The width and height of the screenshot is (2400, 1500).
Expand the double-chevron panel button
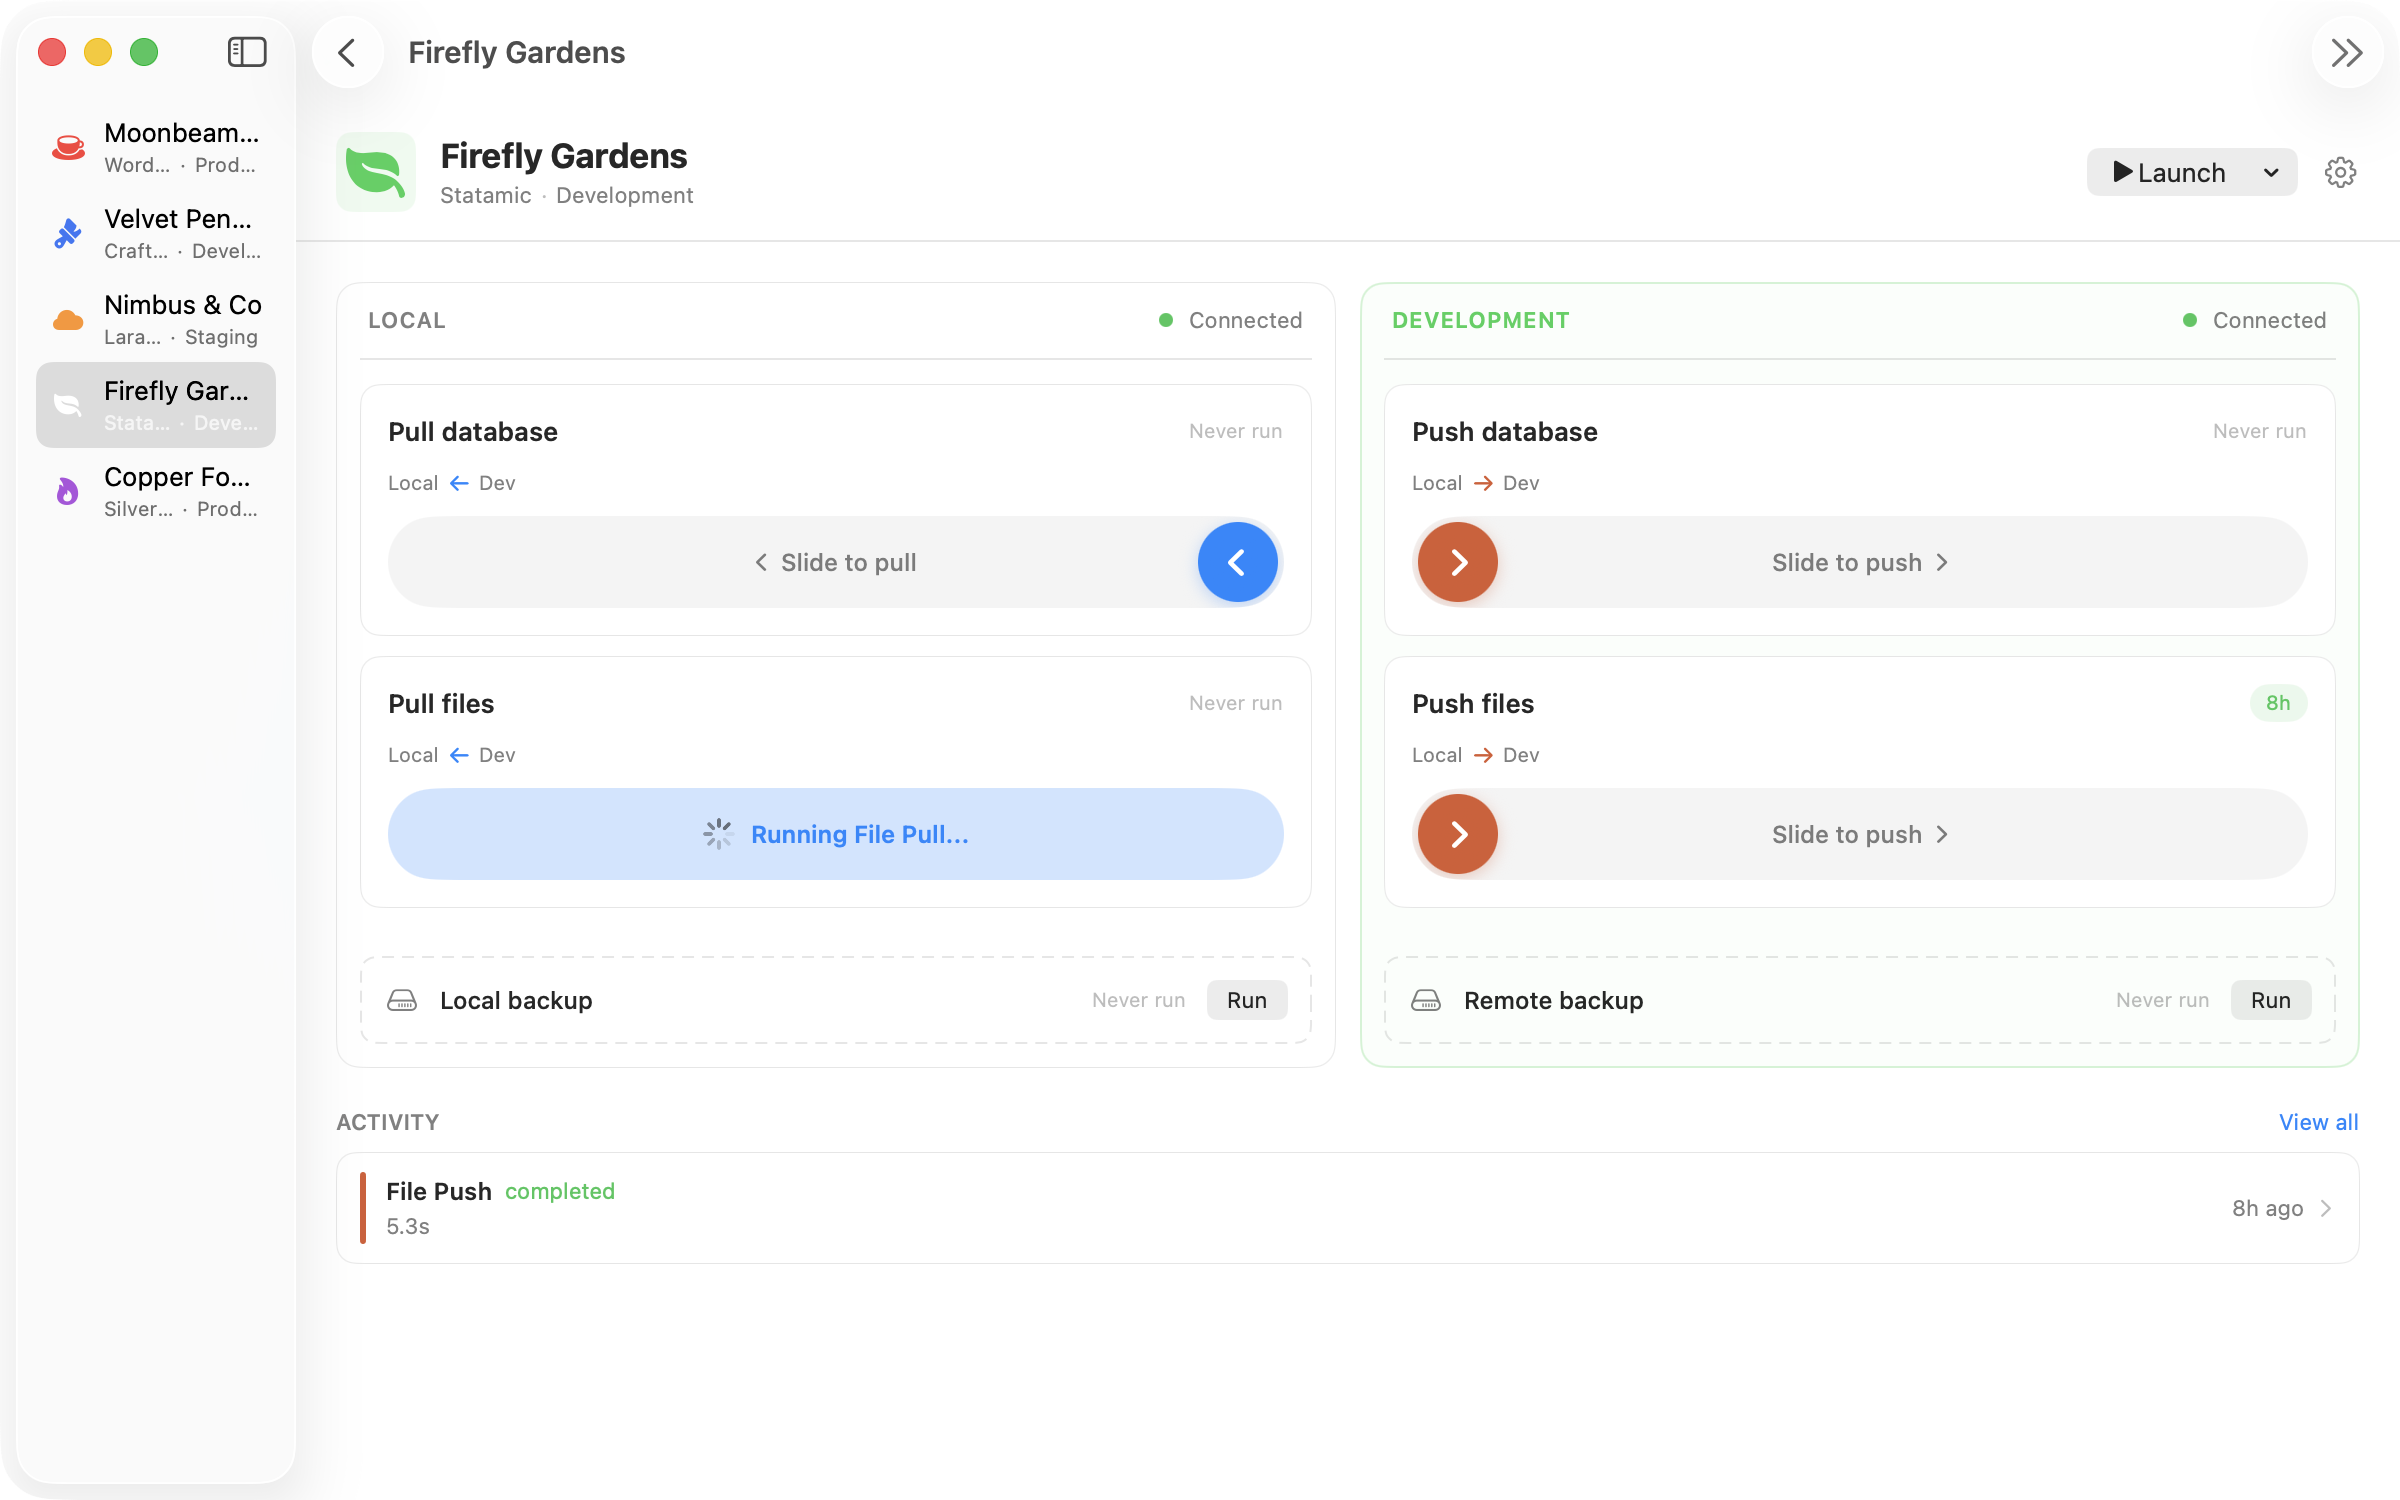(x=2346, y=52)
